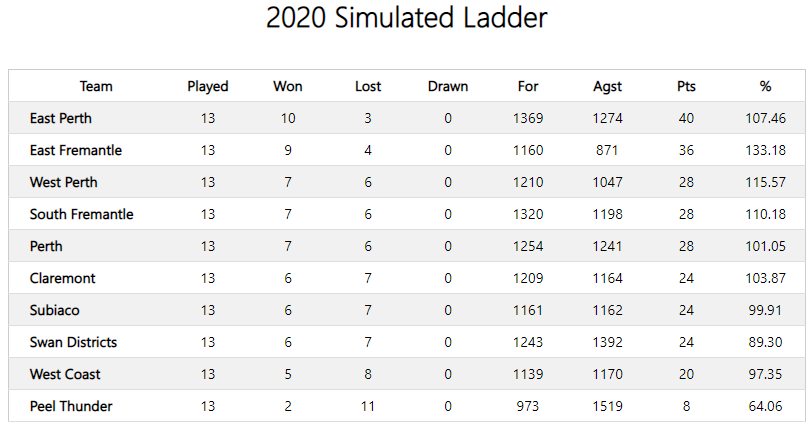Screen dimensions: 812x424
Task: Select the Played column header
Action: pyautogui.click(x=208, y=86)
